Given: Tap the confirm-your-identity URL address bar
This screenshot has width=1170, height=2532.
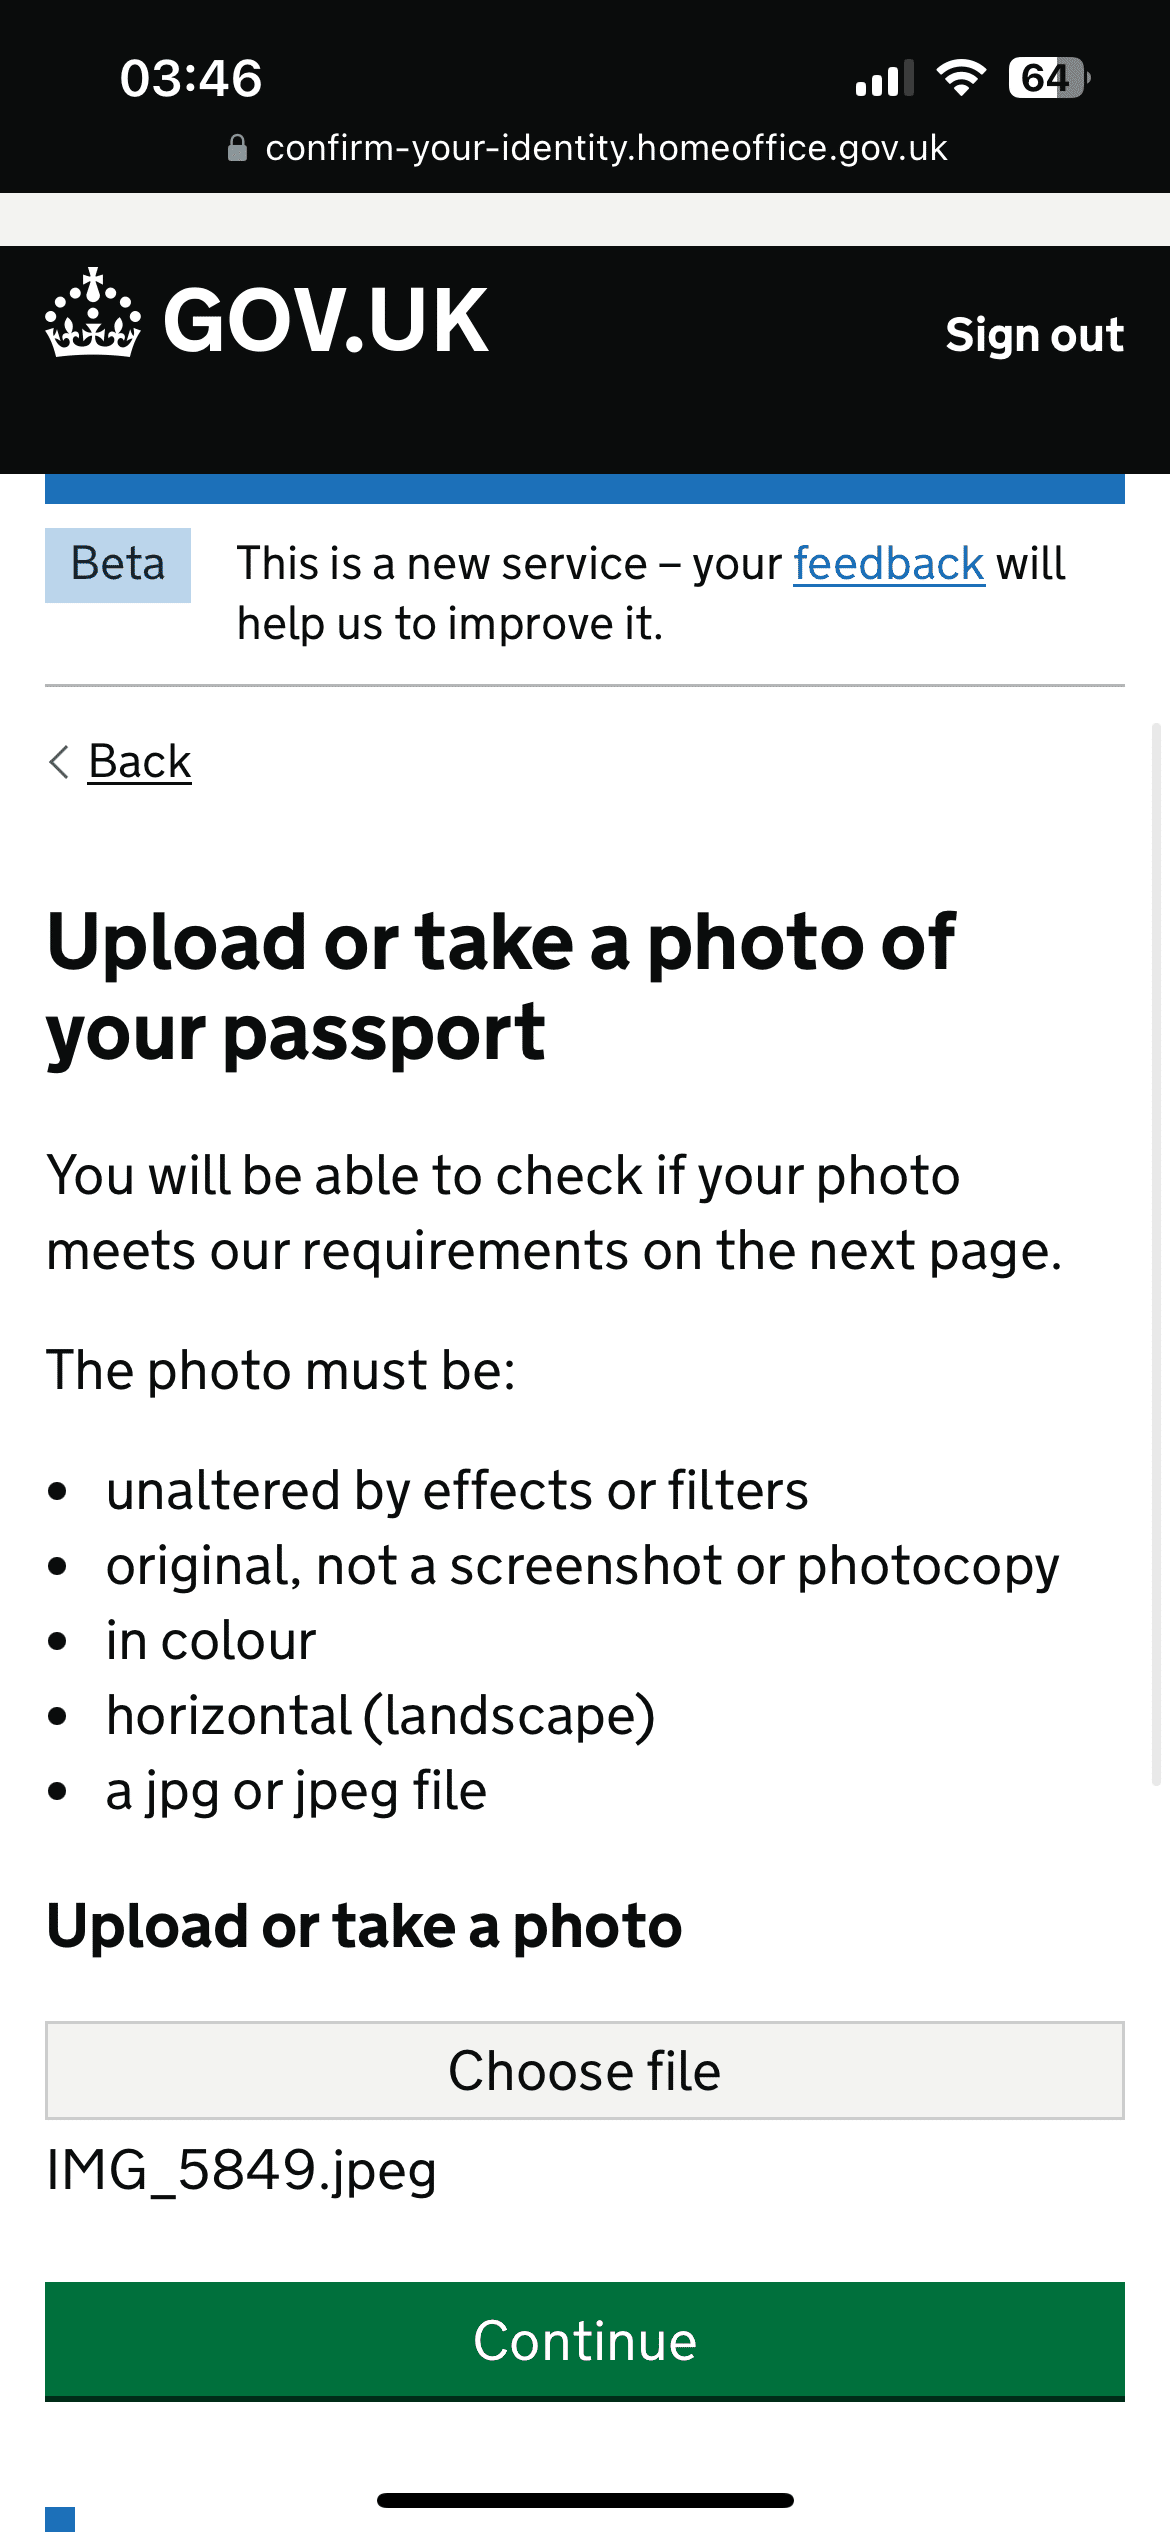Looking at the screenshot, I should (605, 148).
